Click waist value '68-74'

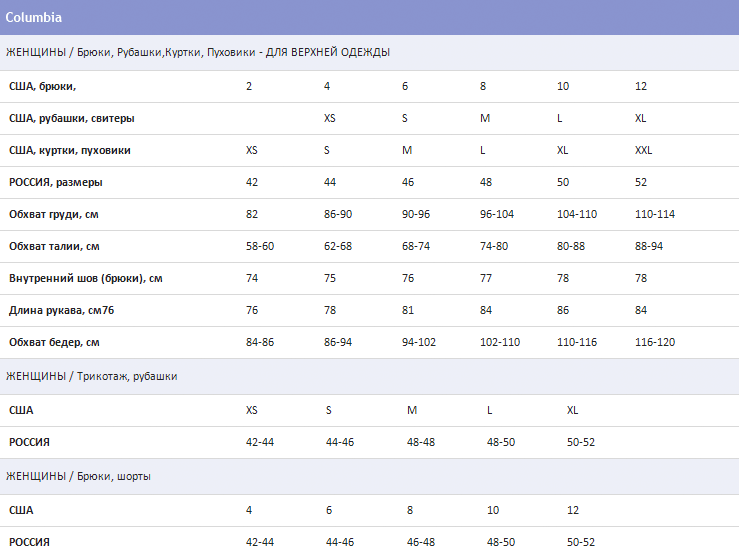click(x=416, y=247)
